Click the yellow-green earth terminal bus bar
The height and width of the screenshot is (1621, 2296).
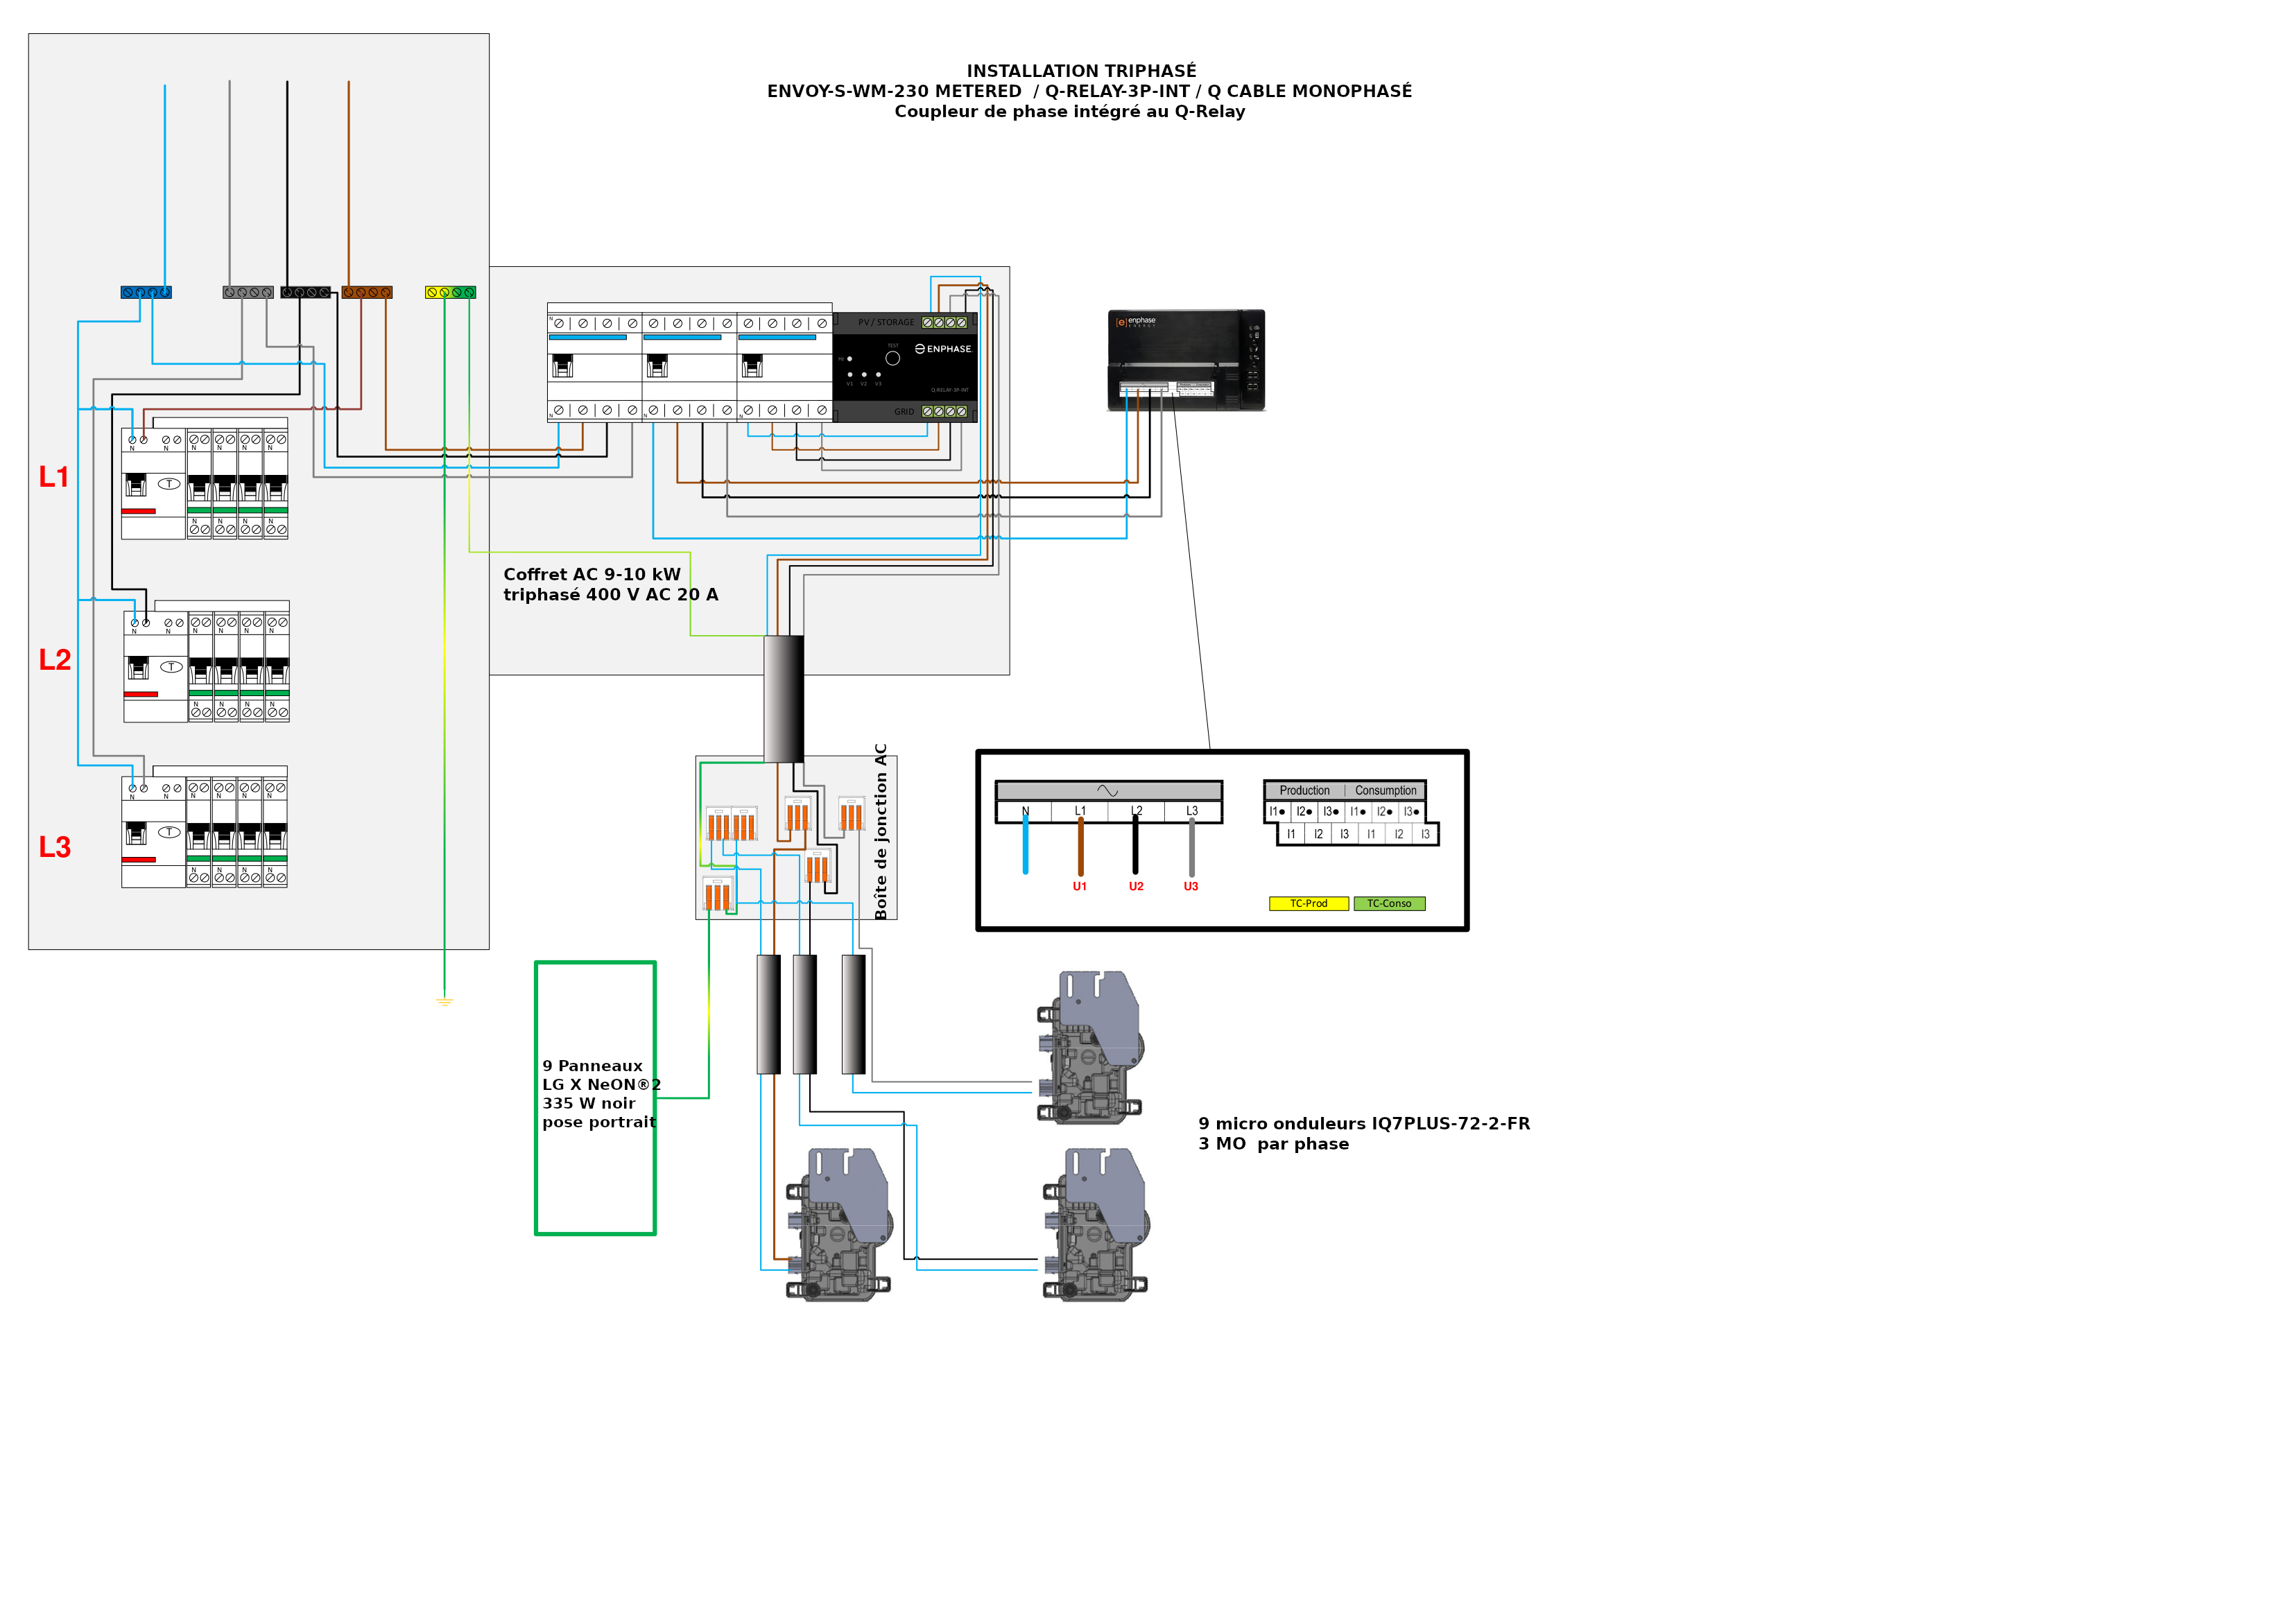(x=450, y=293)
